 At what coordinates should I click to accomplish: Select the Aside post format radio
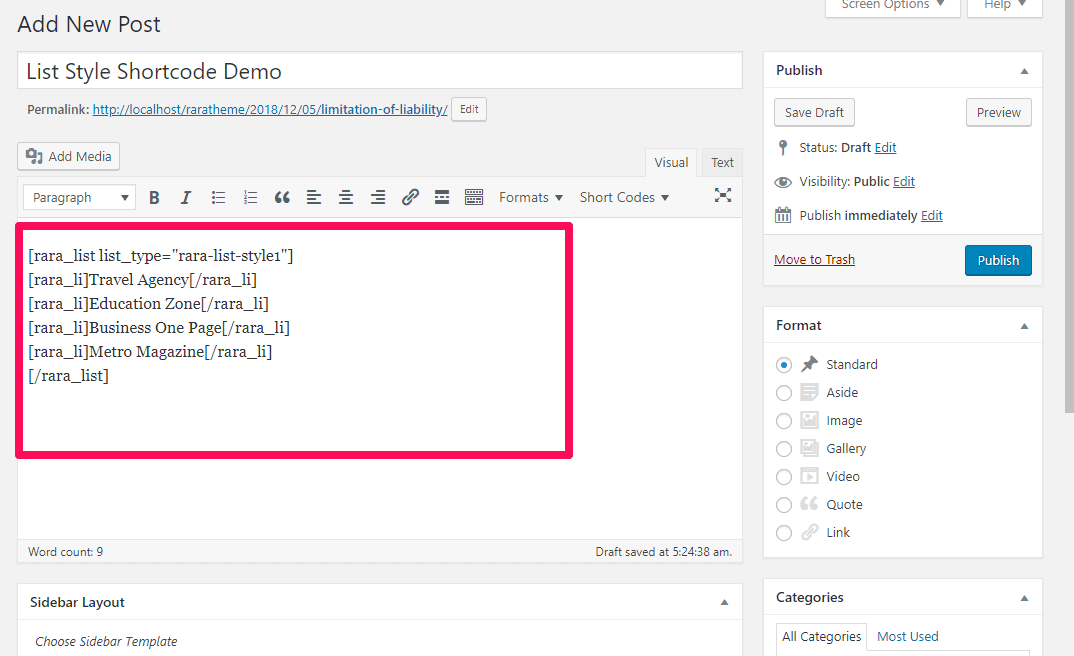(784, 393)
